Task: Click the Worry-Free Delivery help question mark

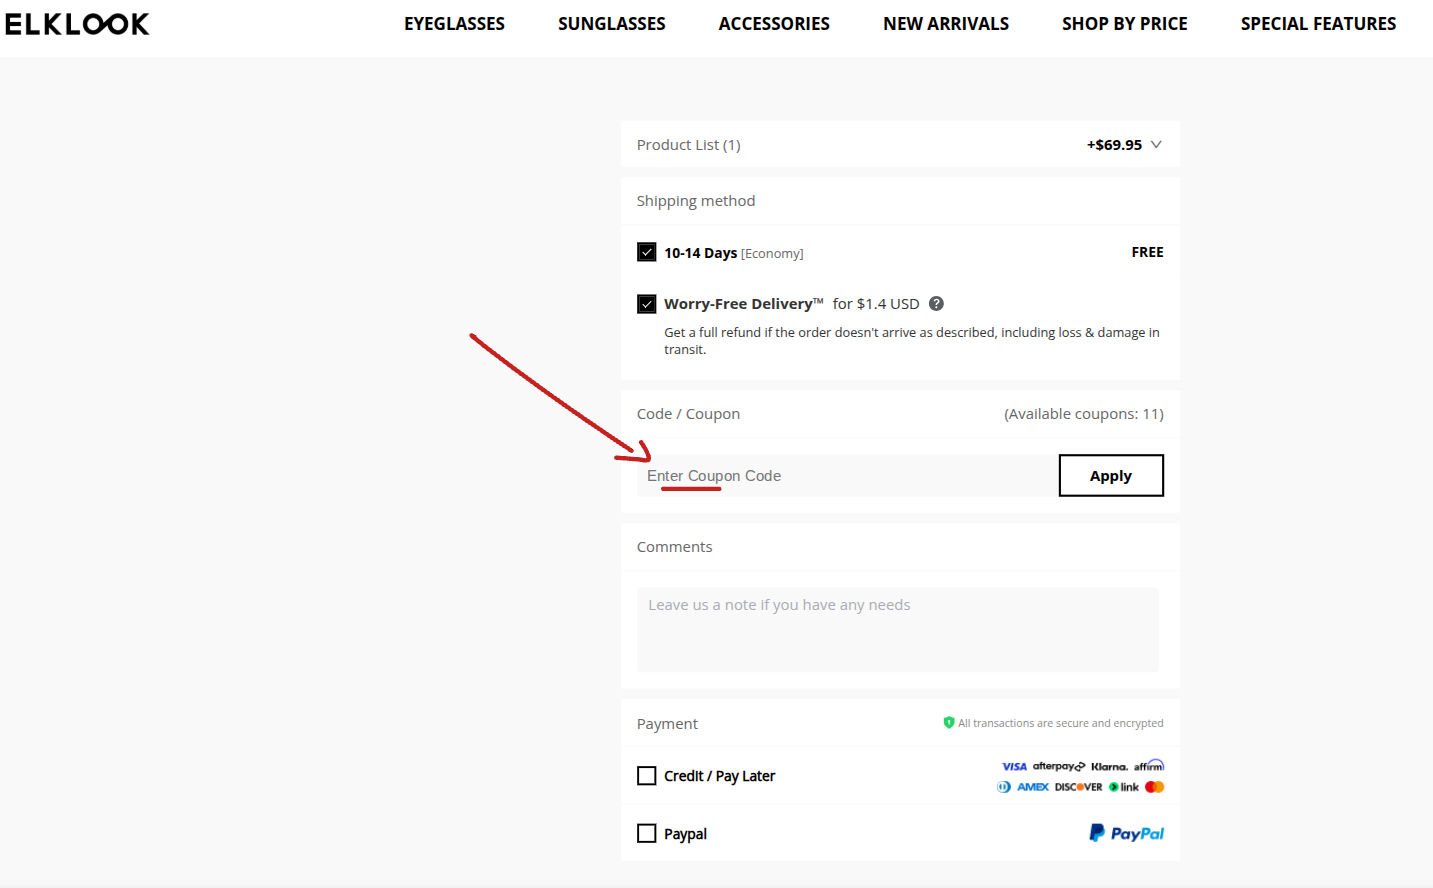Action: point(936,304)
